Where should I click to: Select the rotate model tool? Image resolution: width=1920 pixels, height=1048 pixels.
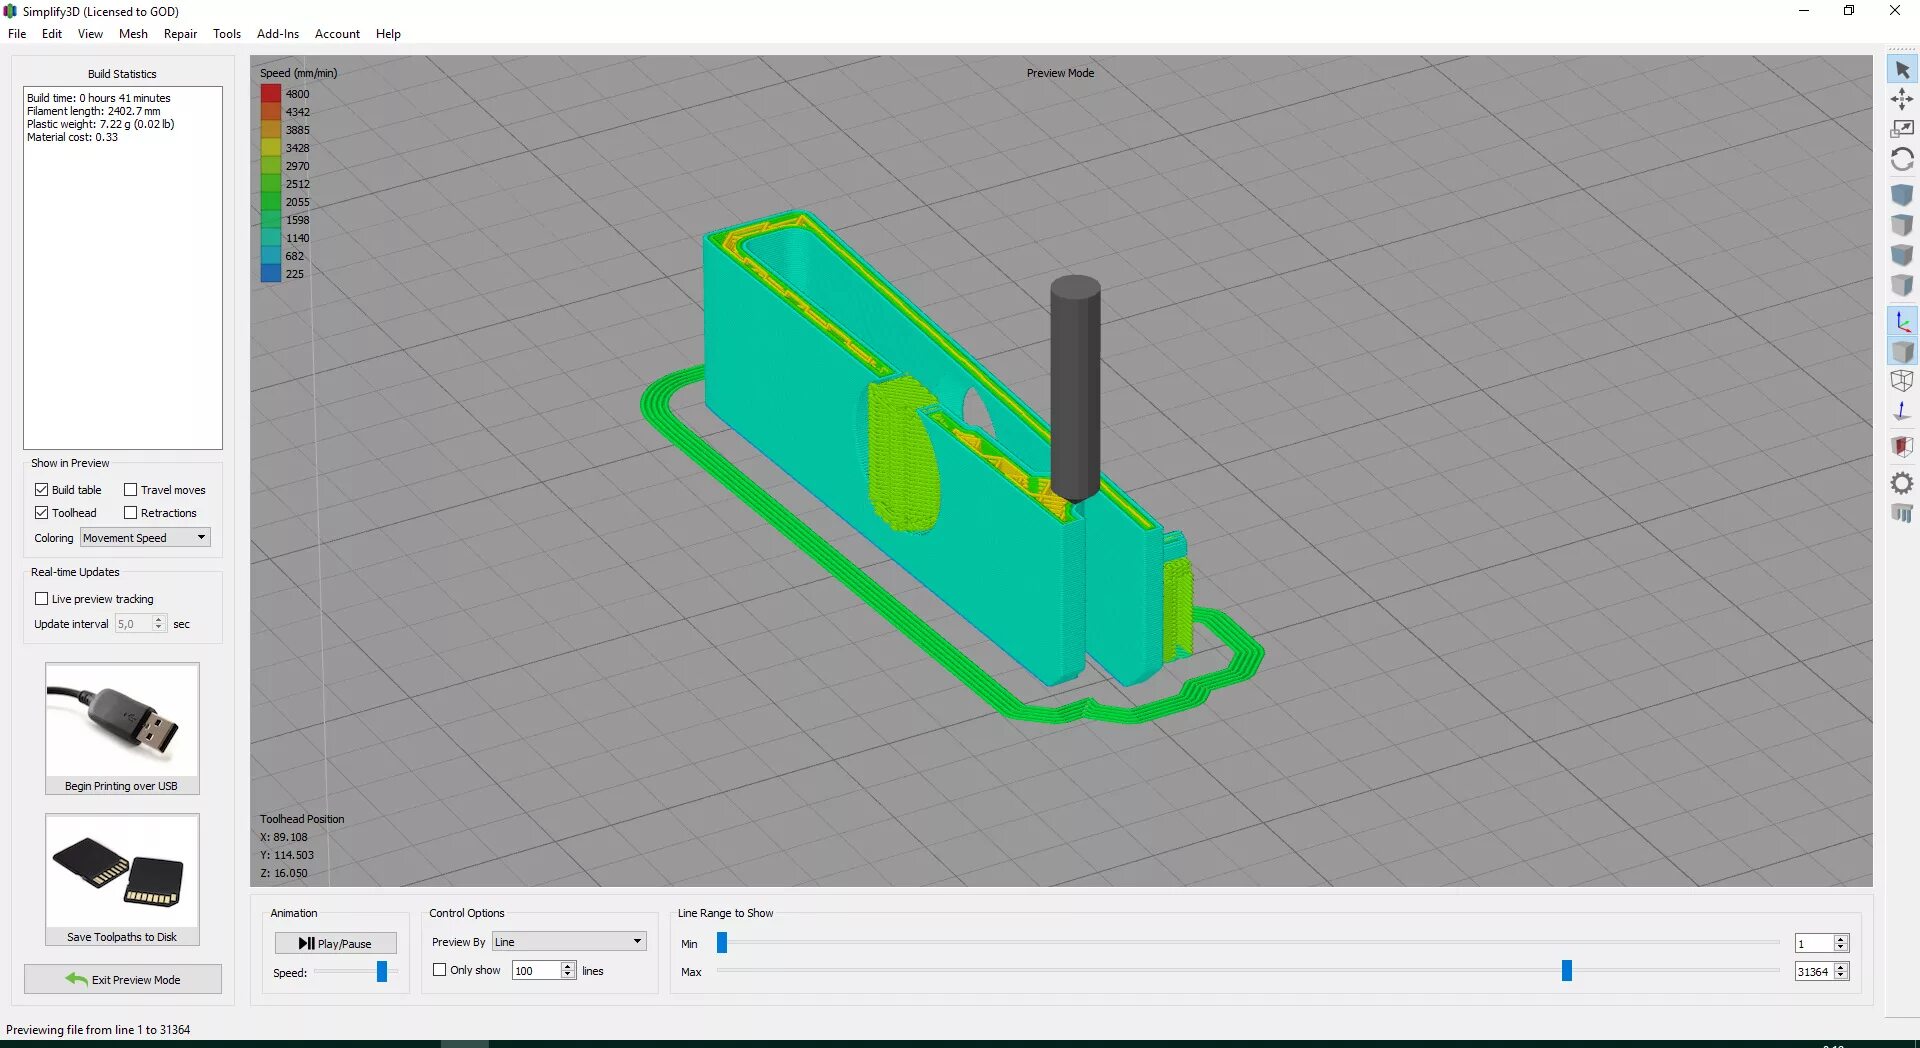coord(1902,159)
